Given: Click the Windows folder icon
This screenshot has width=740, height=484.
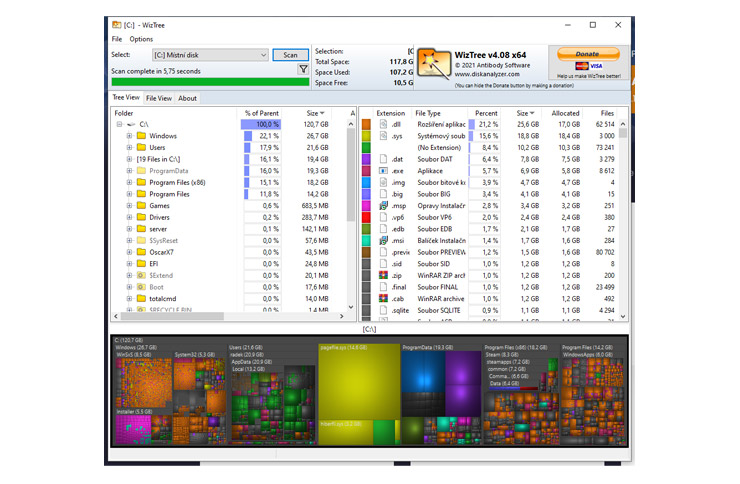Looking at the screenshot, I should click(x=141, y=136).
